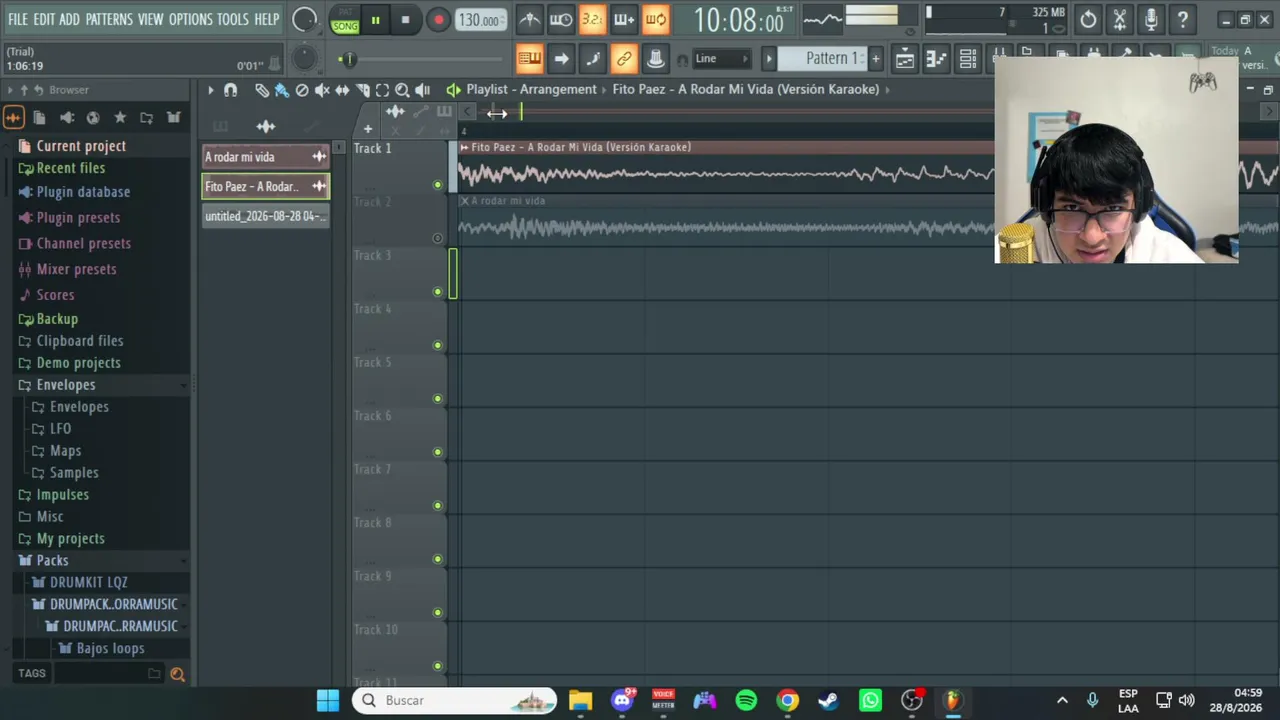Viewport: 1280px width, 720px height.
Task: Add a new pattern with plus button
Action: [876, 58]
